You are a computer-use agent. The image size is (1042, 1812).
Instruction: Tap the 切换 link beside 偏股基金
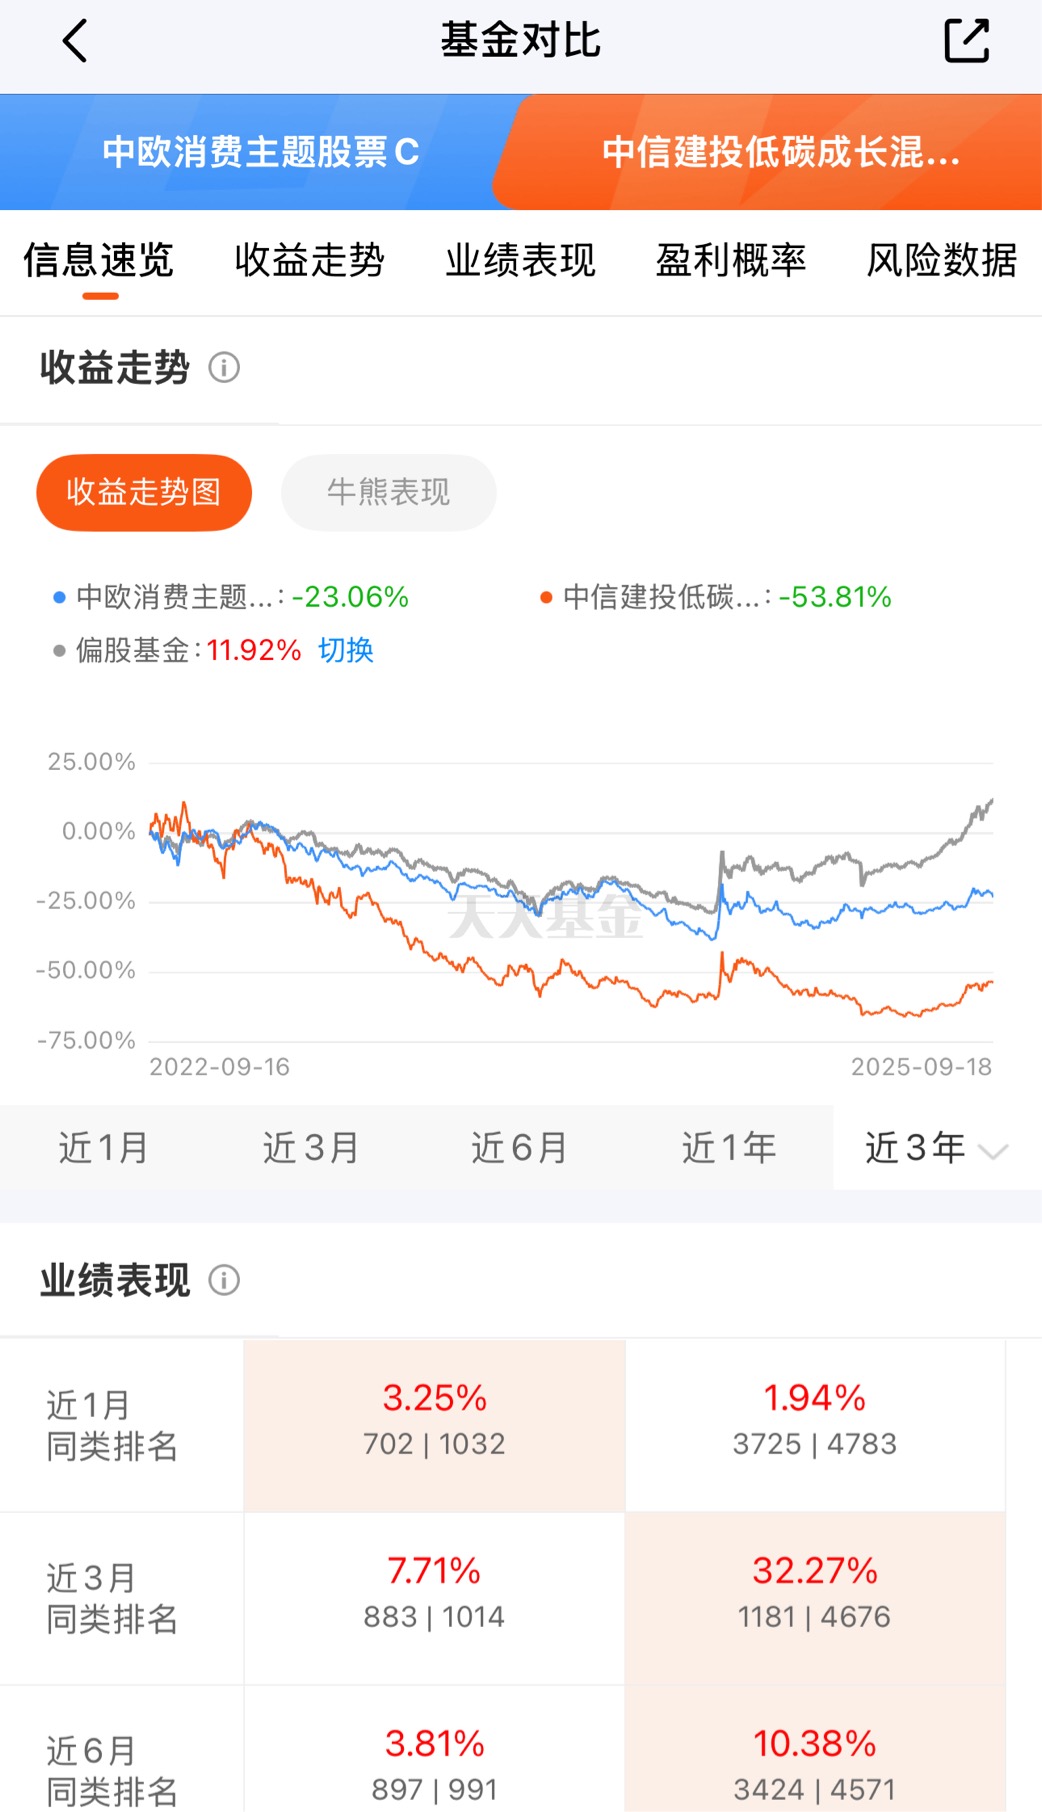click(x=346, y=651)
